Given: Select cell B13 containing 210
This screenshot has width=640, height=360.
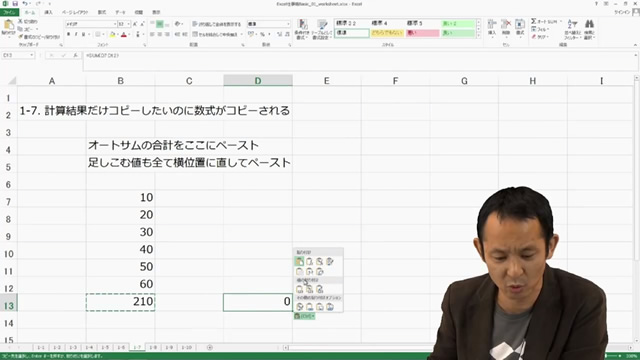Looking at the screenshot, I should pos(120,302).
